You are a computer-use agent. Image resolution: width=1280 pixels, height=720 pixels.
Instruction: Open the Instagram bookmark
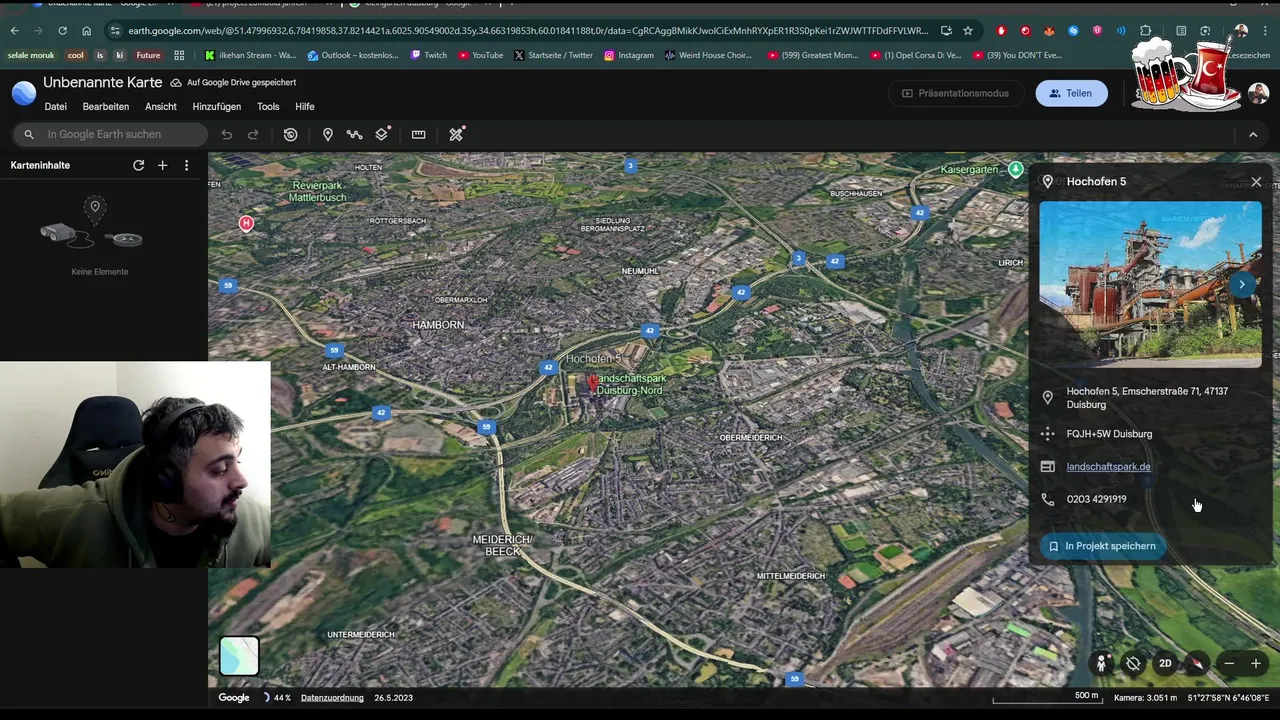628,55
